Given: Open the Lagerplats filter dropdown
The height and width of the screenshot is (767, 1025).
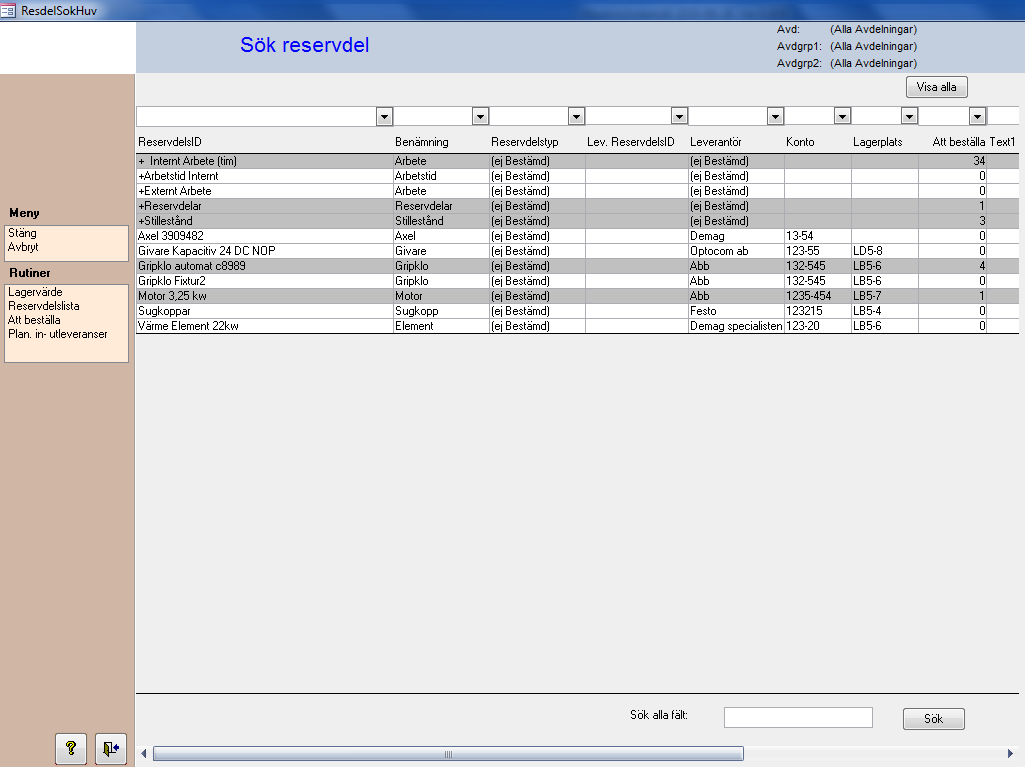Looking at the screenshot, I should 909,116.
